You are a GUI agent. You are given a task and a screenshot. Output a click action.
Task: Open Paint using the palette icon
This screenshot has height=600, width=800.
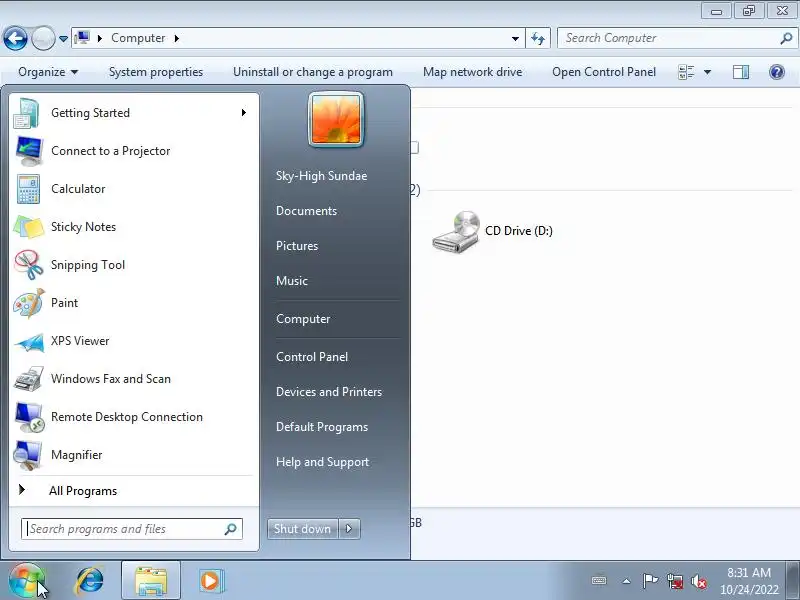[x=29, y=303]
